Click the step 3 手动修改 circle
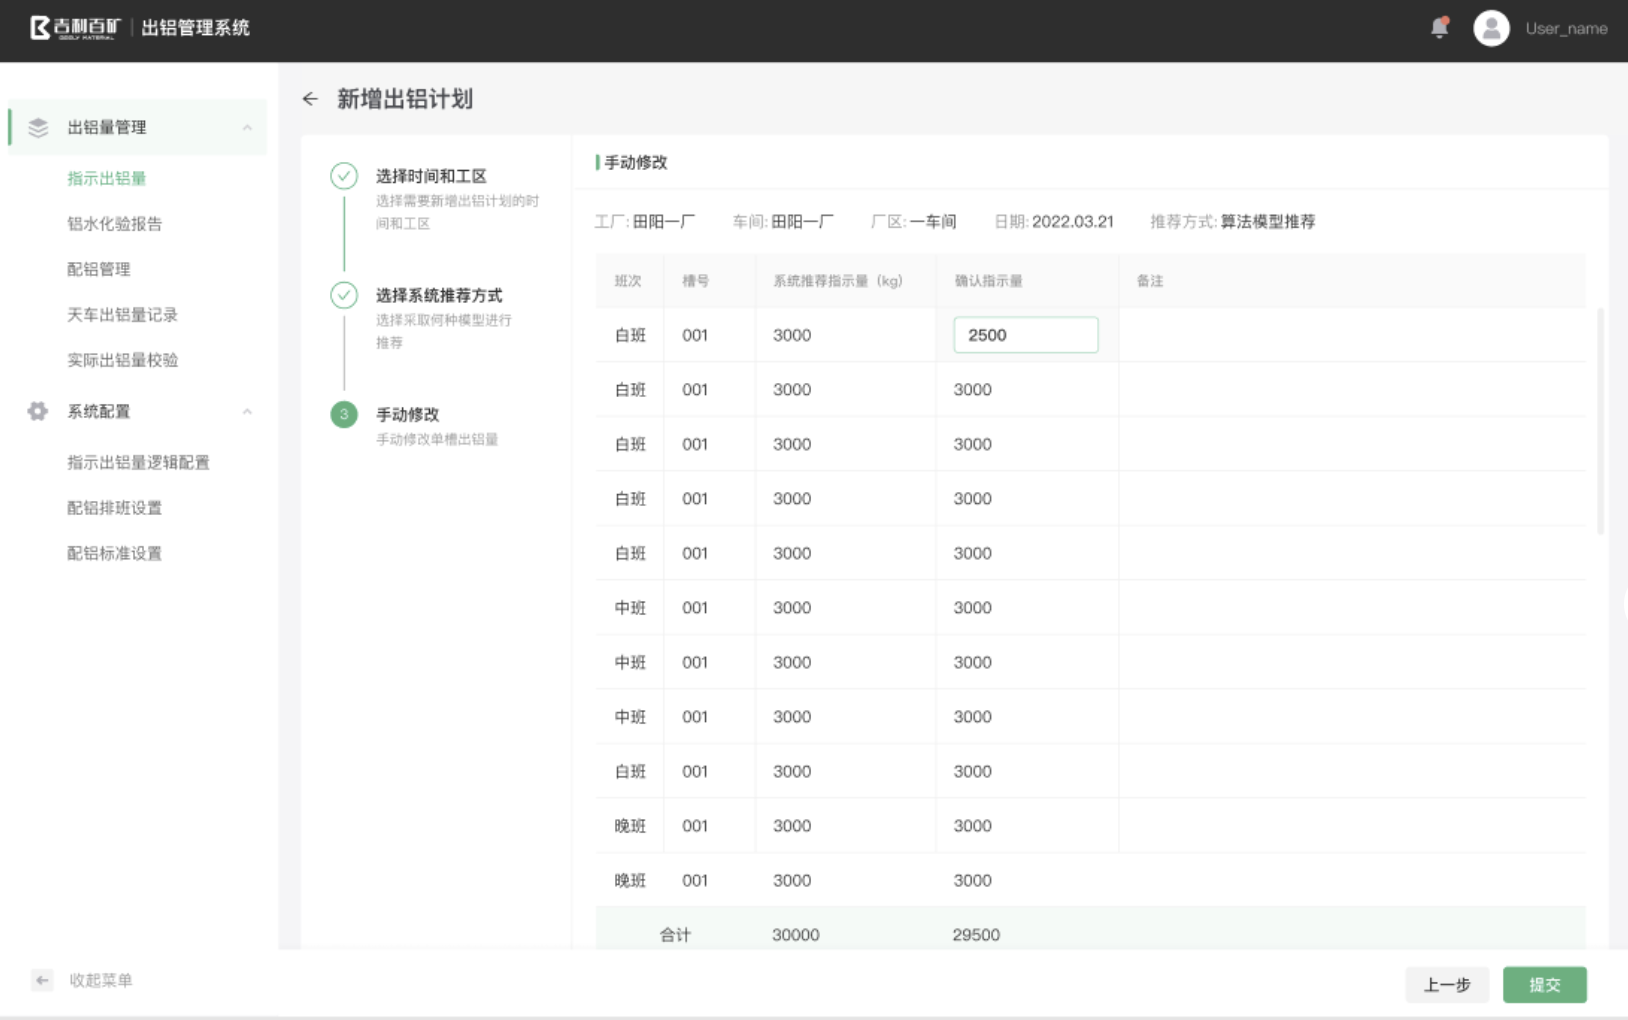 [344, 415]
